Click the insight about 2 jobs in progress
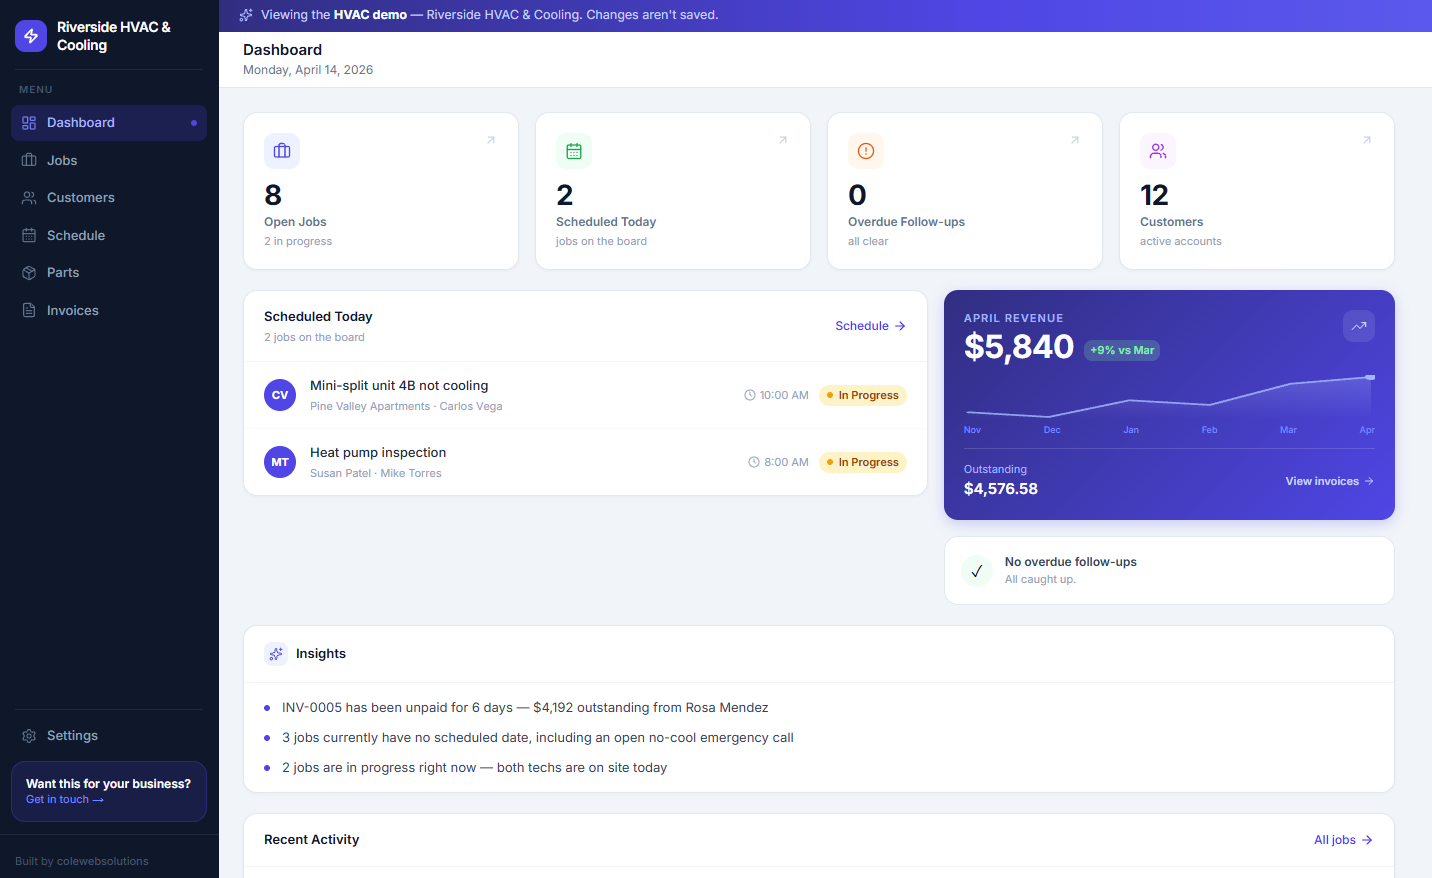 point(474,768)
